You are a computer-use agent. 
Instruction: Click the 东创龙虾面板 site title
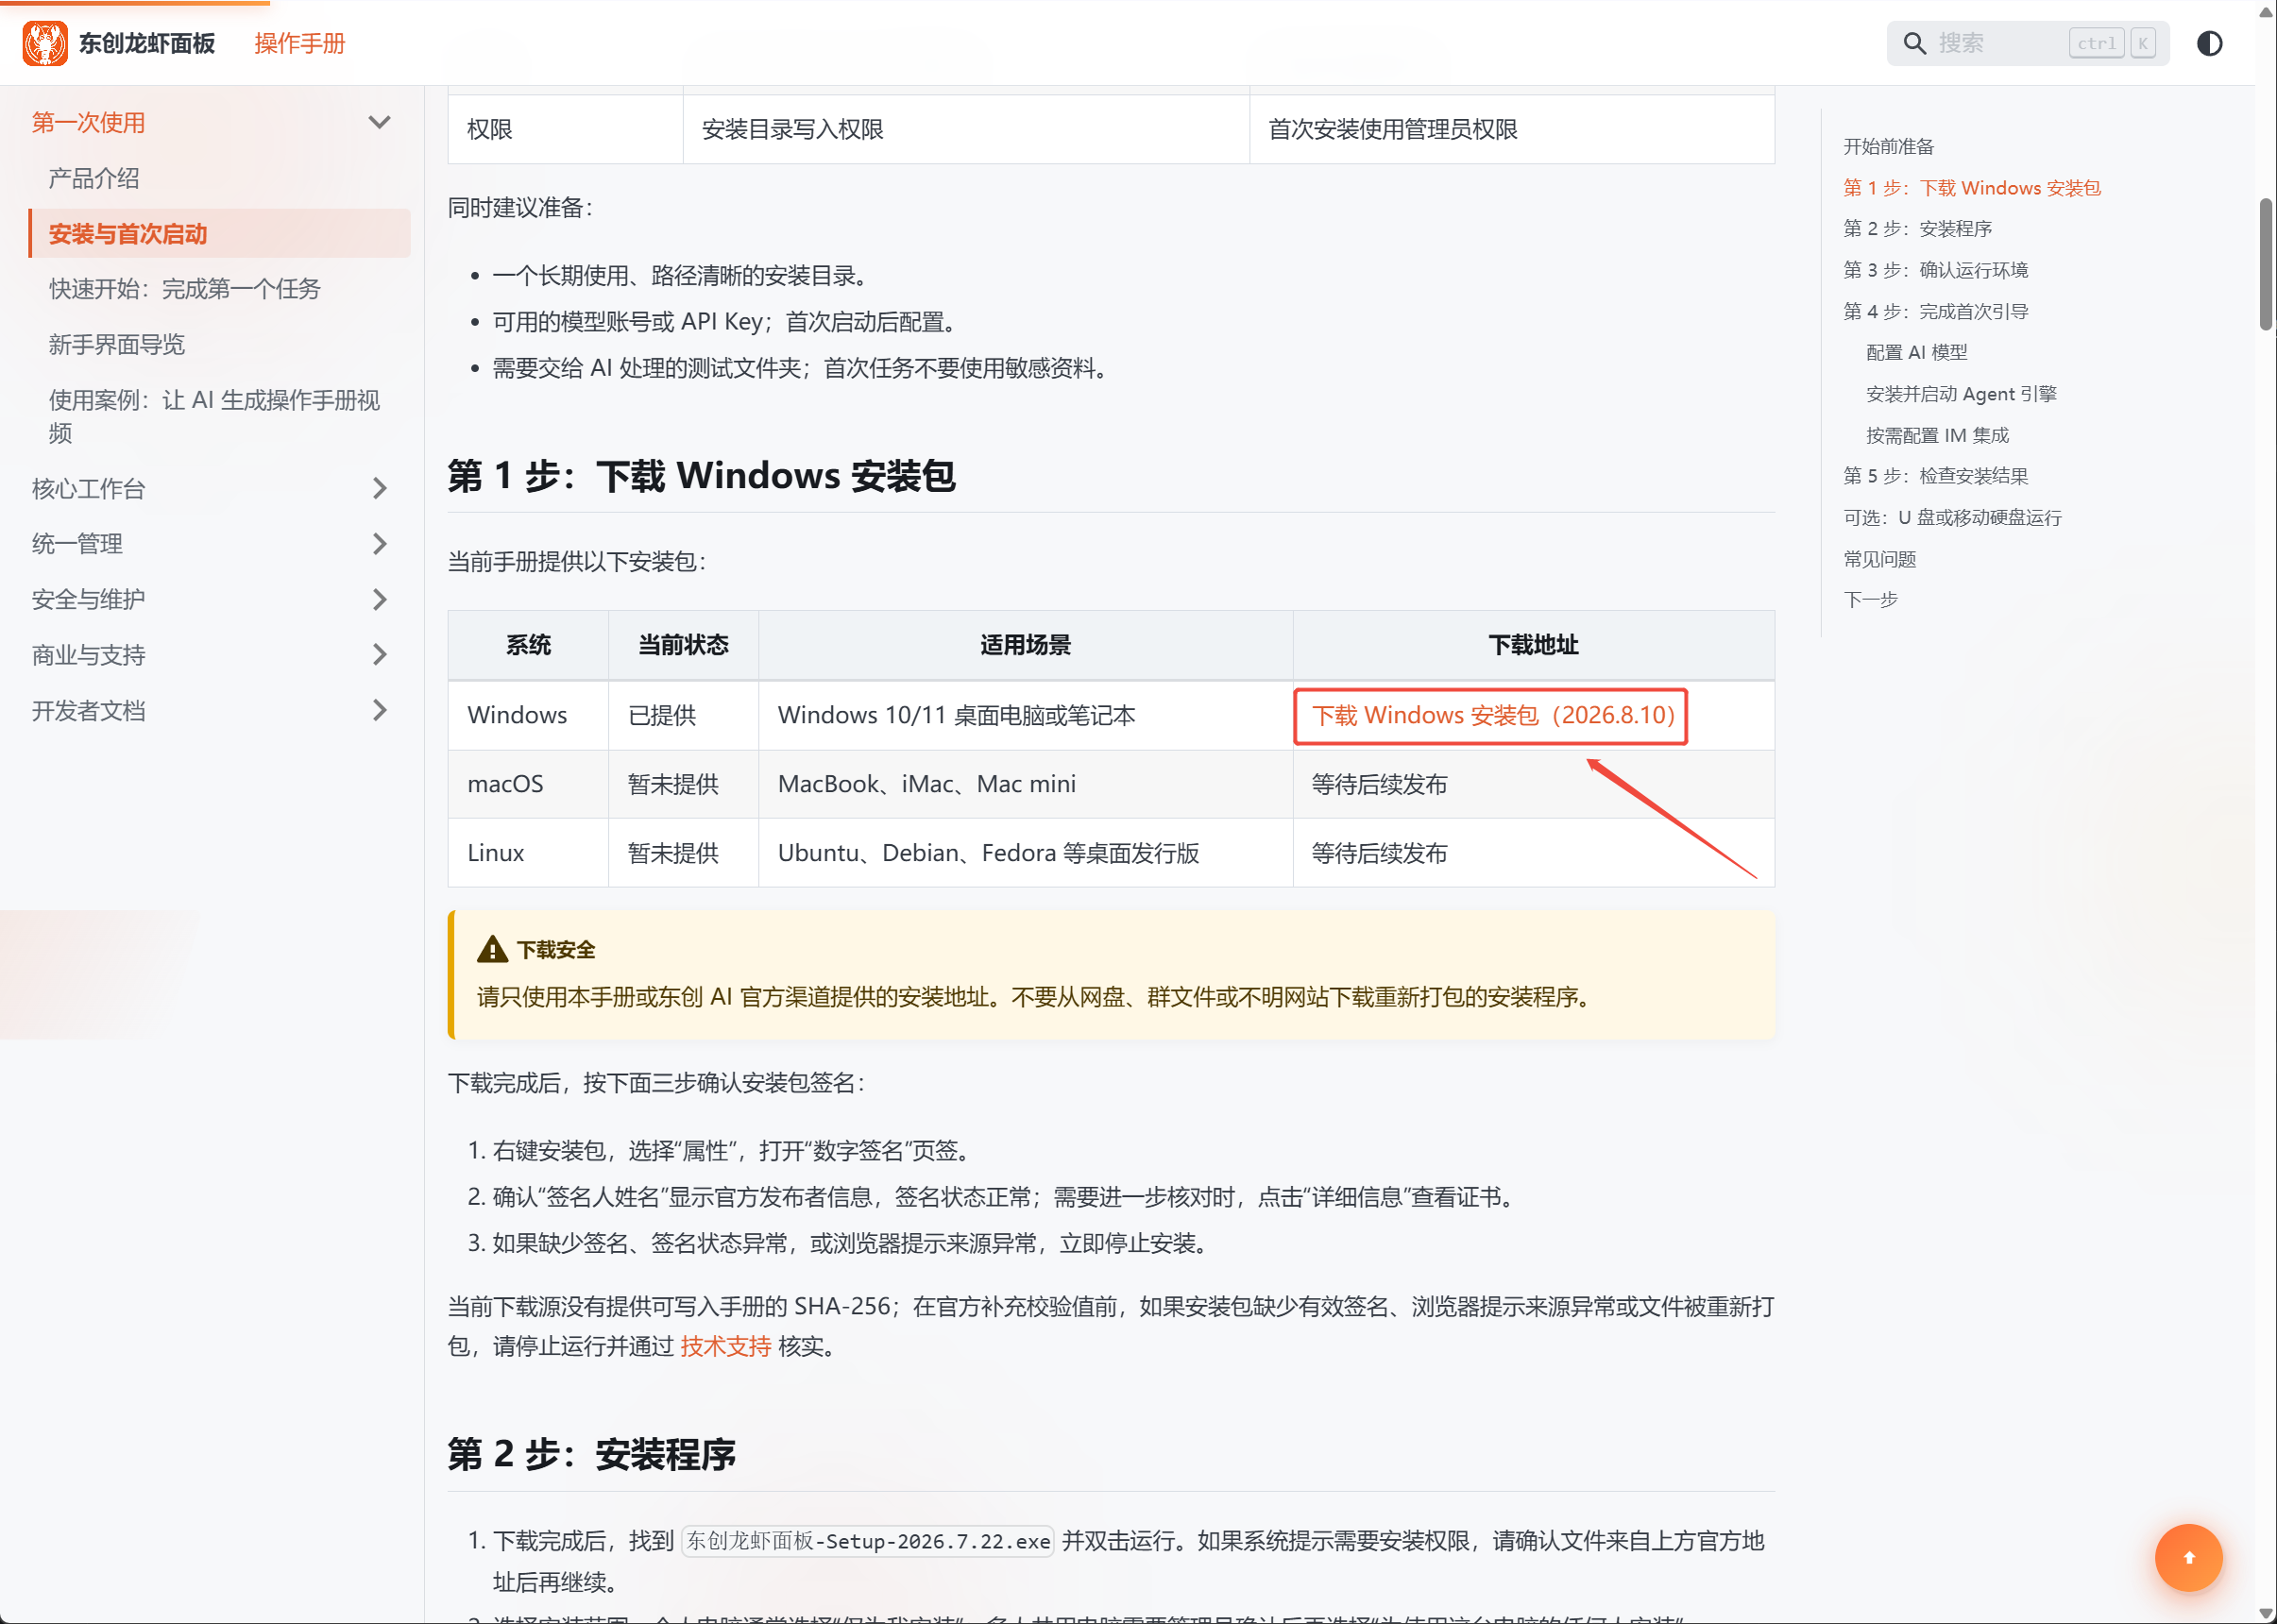click(x=147, y=43)
